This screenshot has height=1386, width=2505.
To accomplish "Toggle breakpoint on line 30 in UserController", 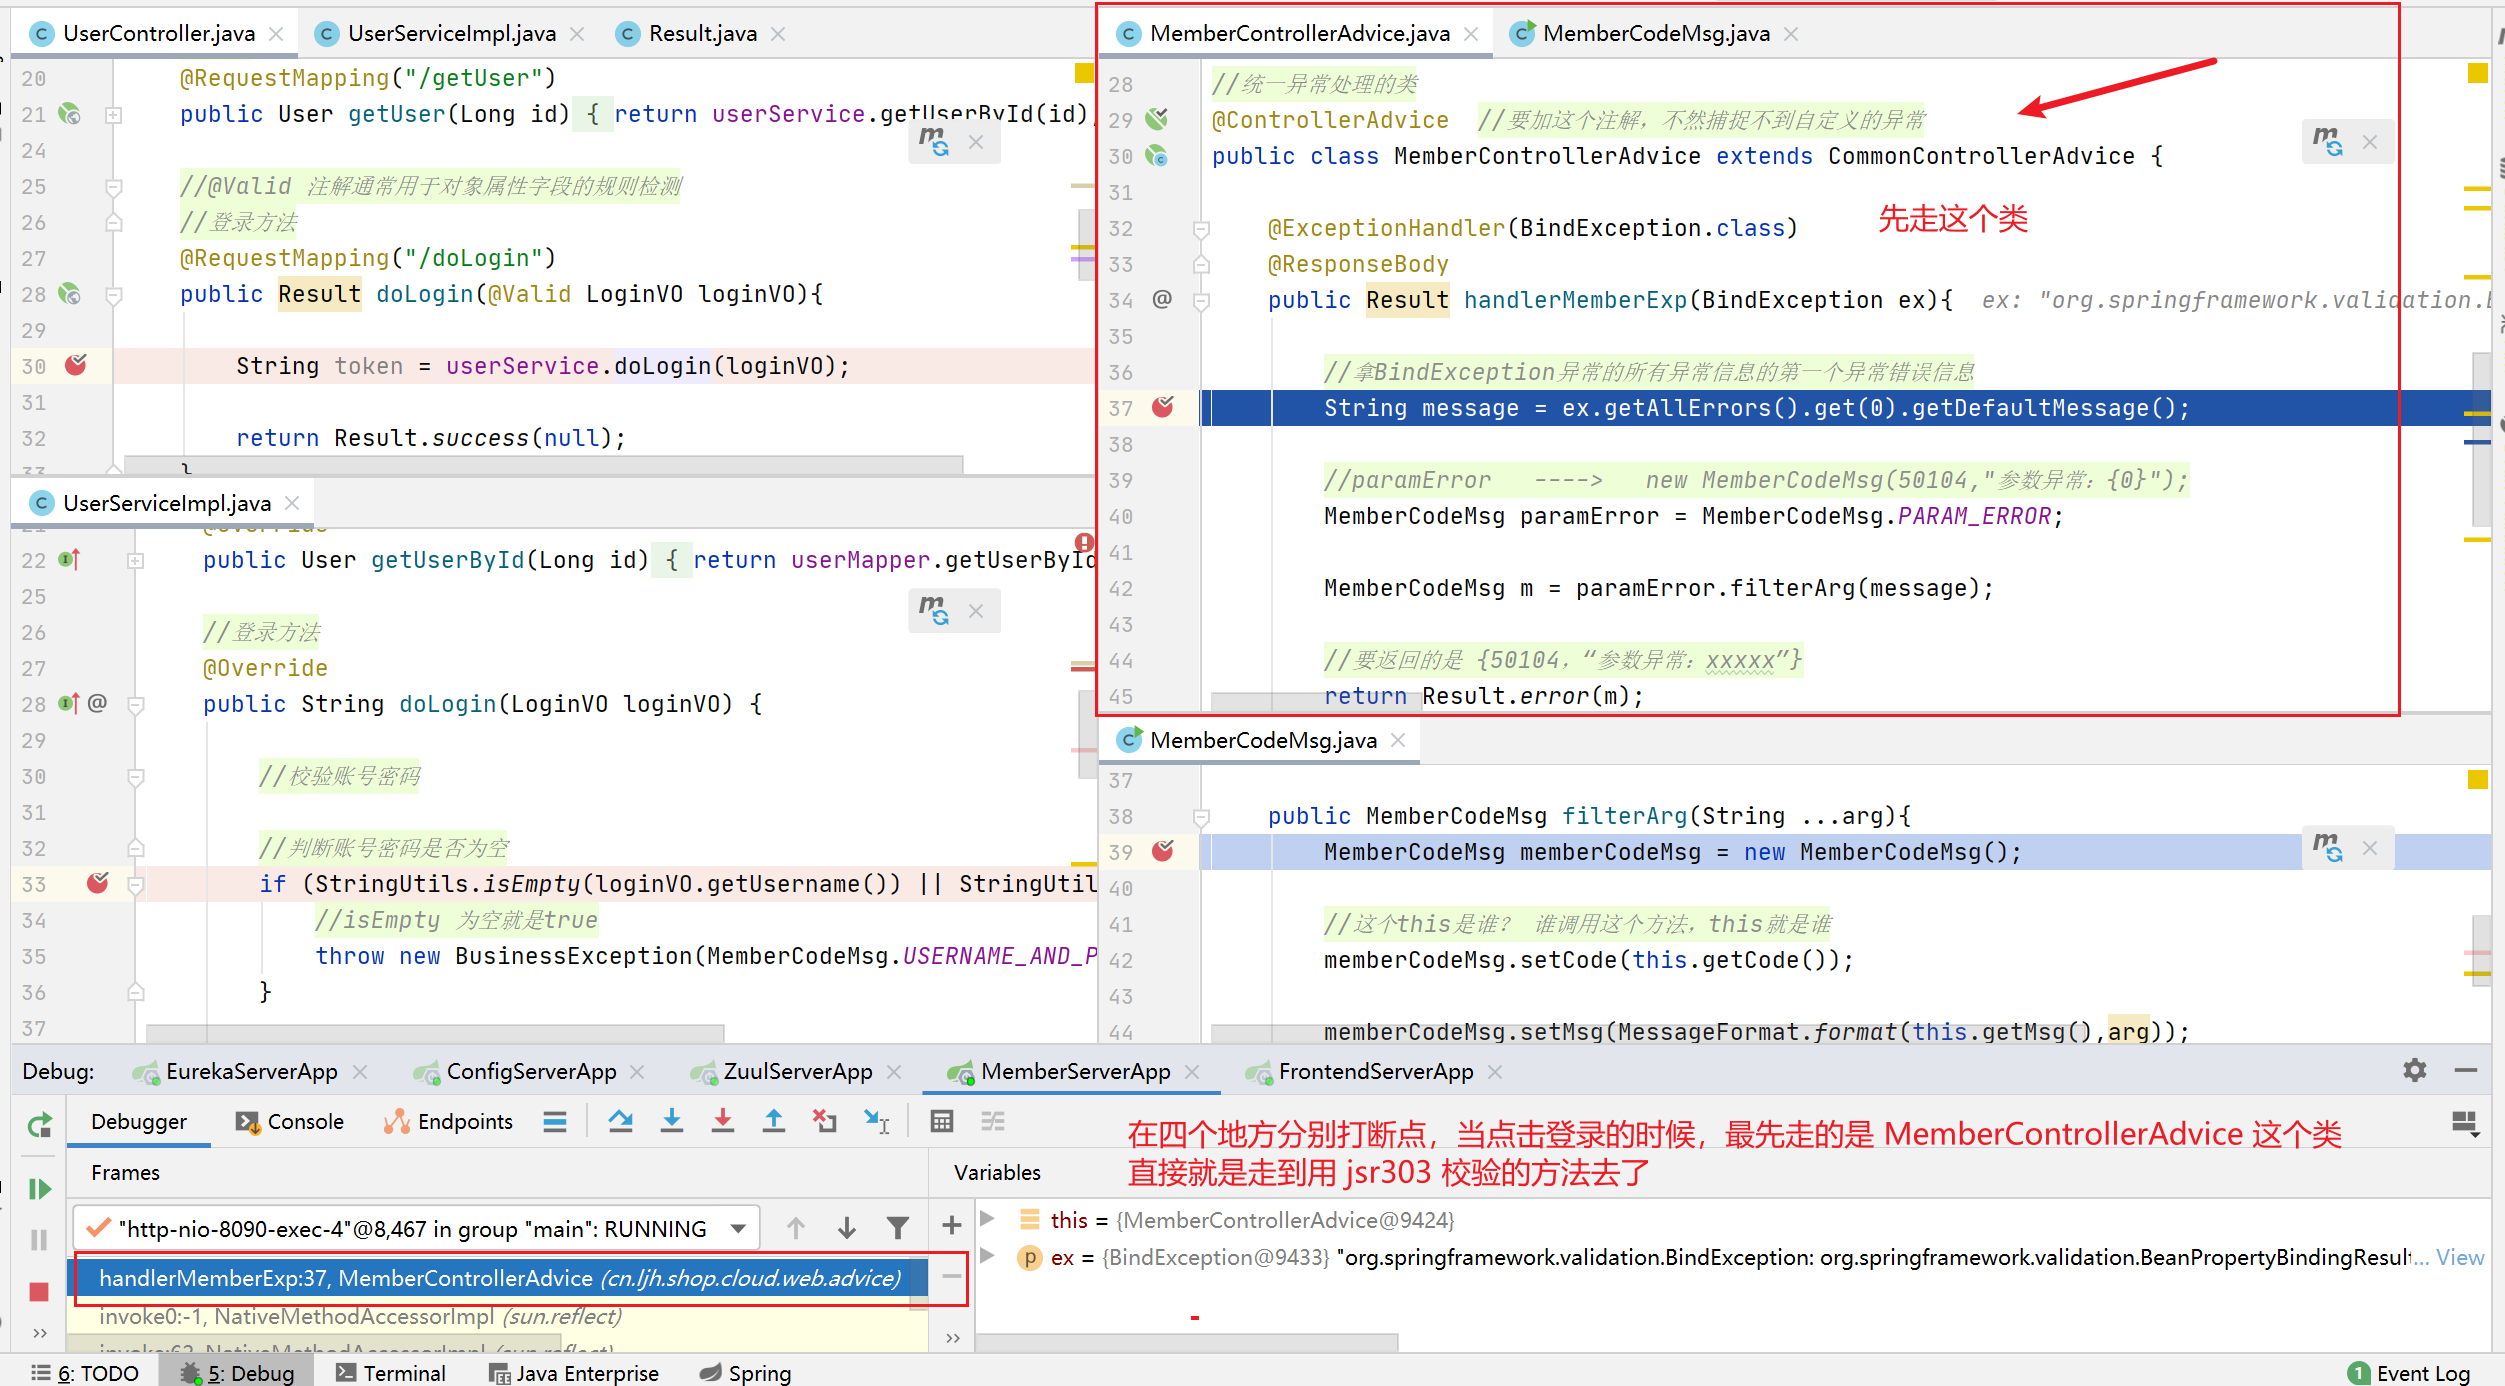I will [76, 365].
